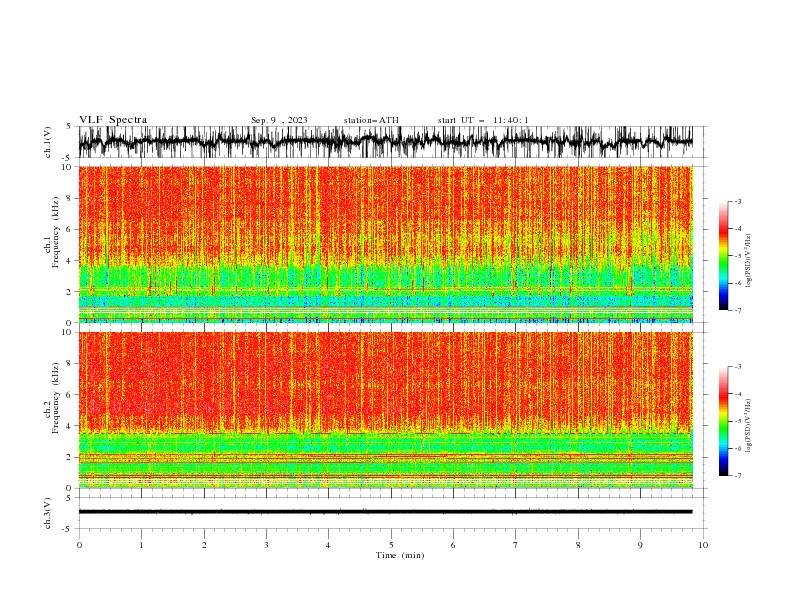Click the date "Sep. 9 , 2023"
792x612 pixels.
pyautogui.click(x=279, y=120)
